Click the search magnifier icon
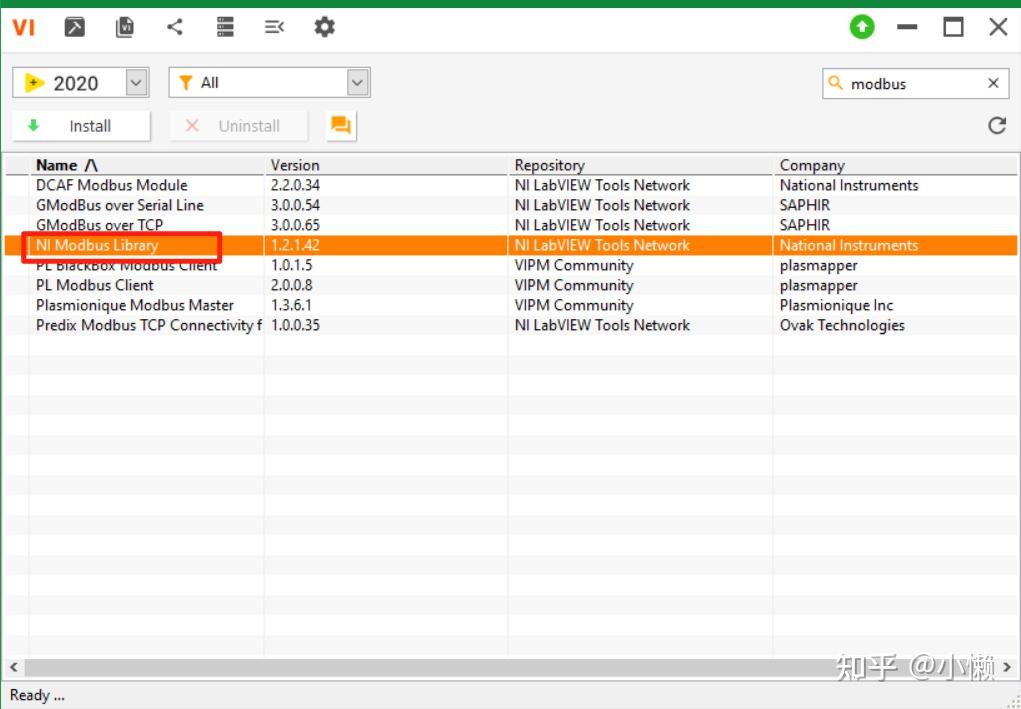Image resolution: width=1021 pixels, height=709 pixels. pyautogui.click(x=835, y=83)
